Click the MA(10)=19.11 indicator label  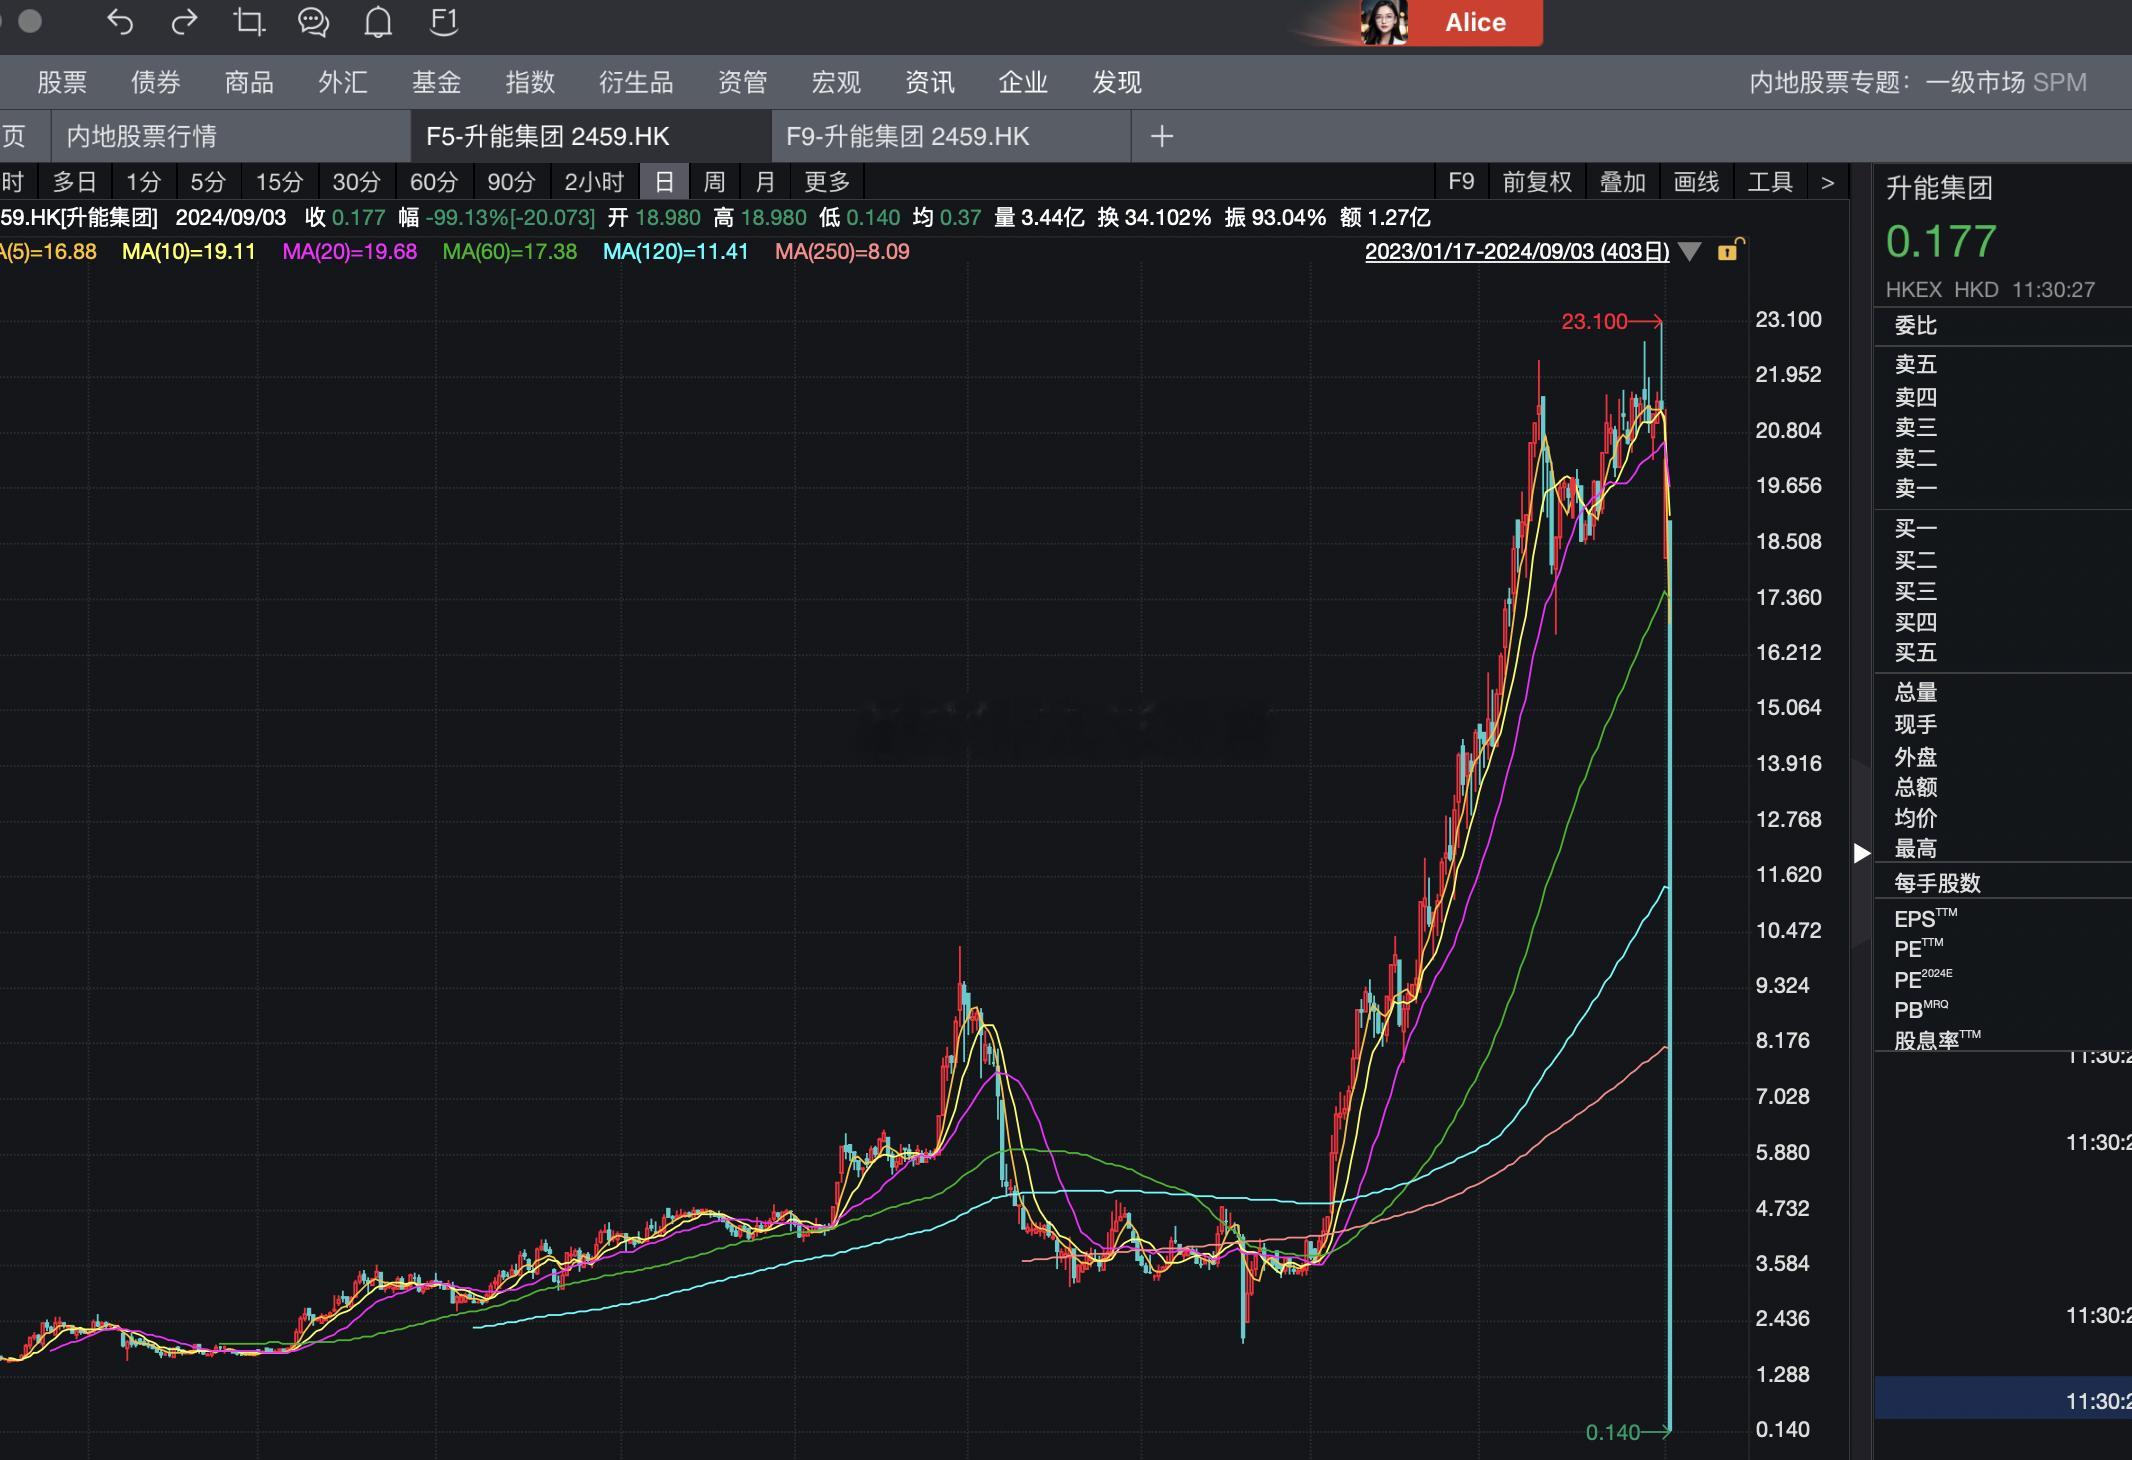(x=189, y=252)
